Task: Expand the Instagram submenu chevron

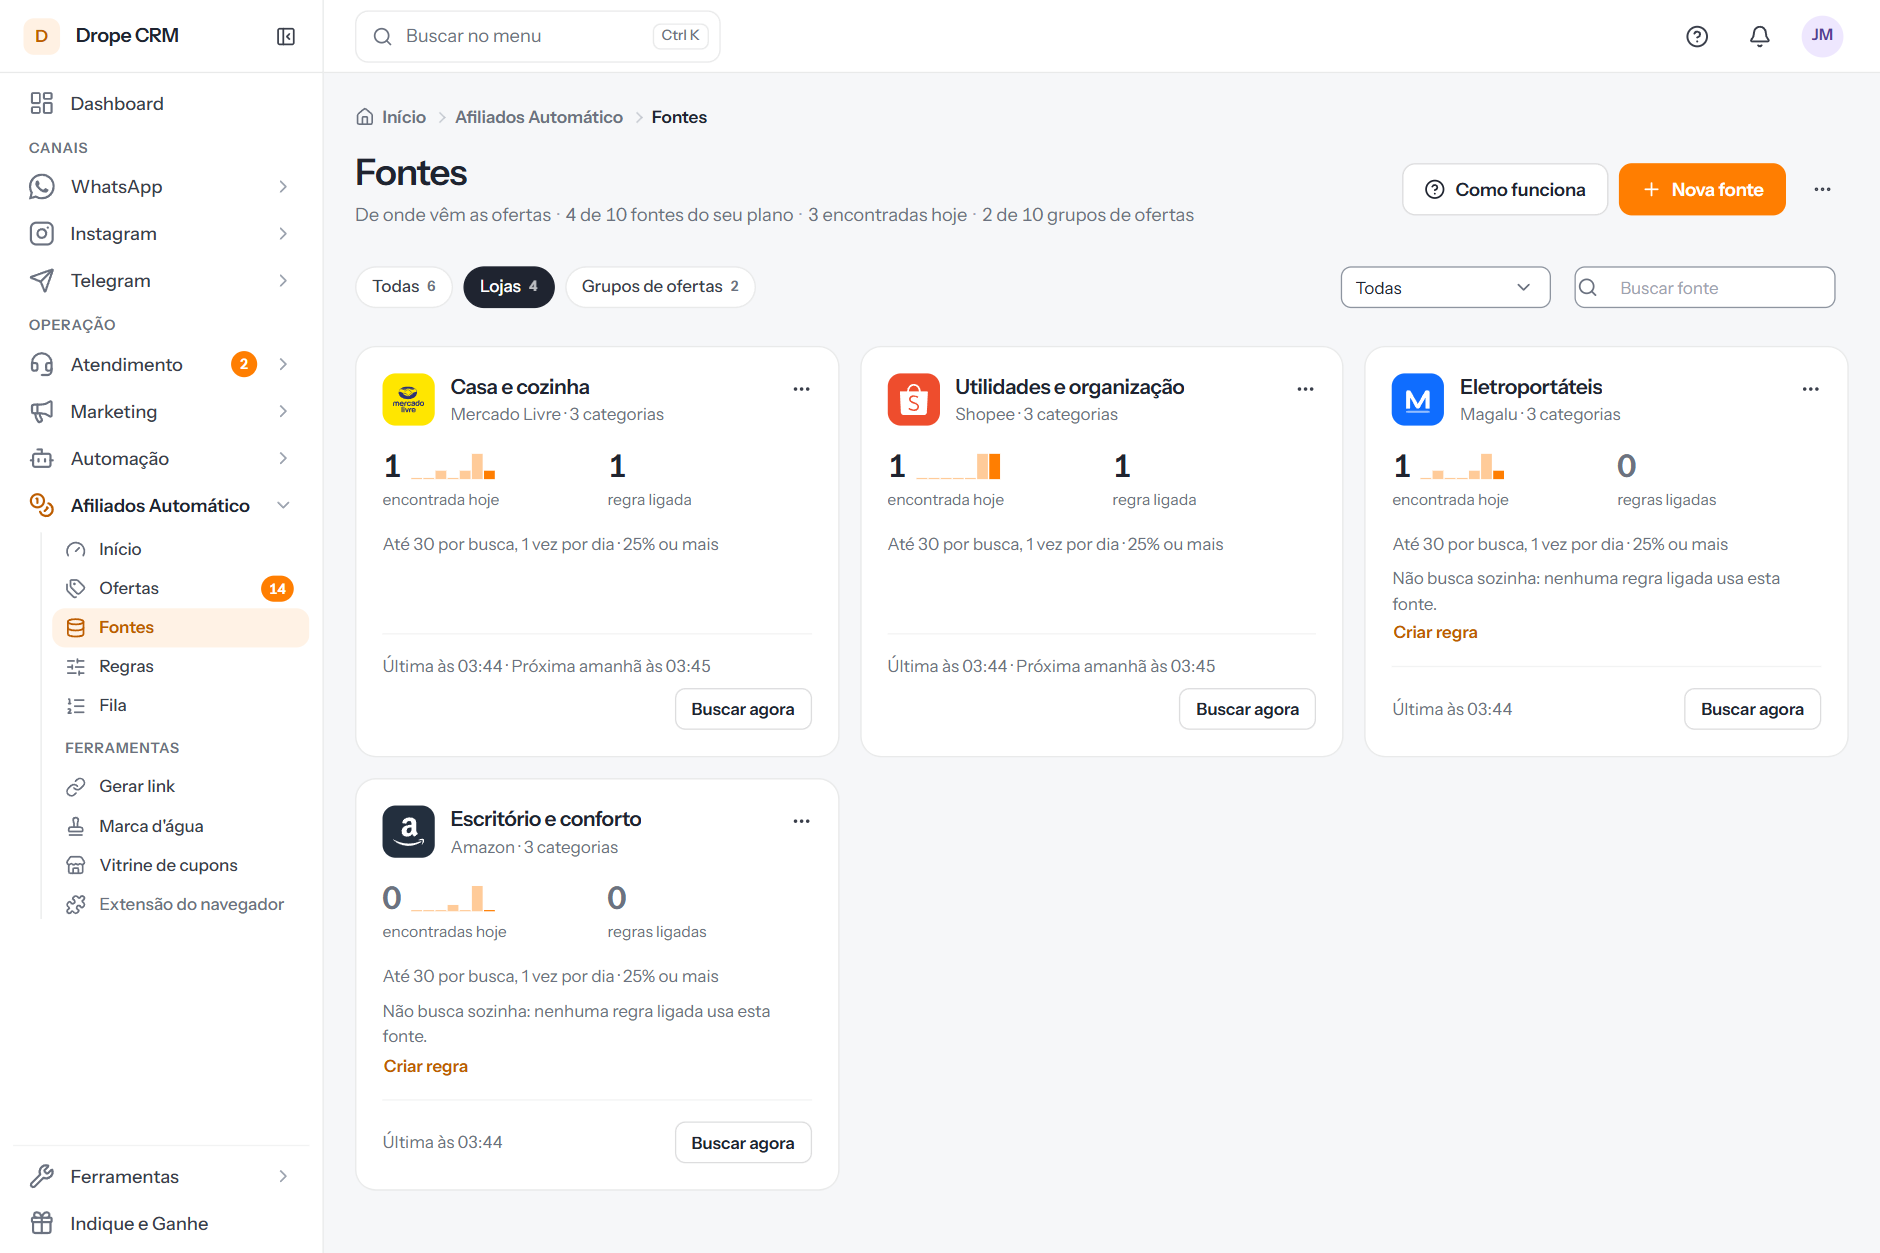Action: [x=283, y=234]
